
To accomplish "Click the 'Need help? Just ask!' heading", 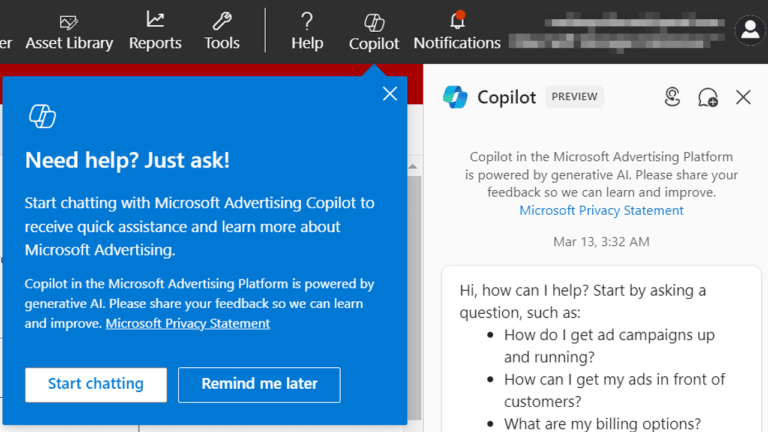I will [127, 160].
